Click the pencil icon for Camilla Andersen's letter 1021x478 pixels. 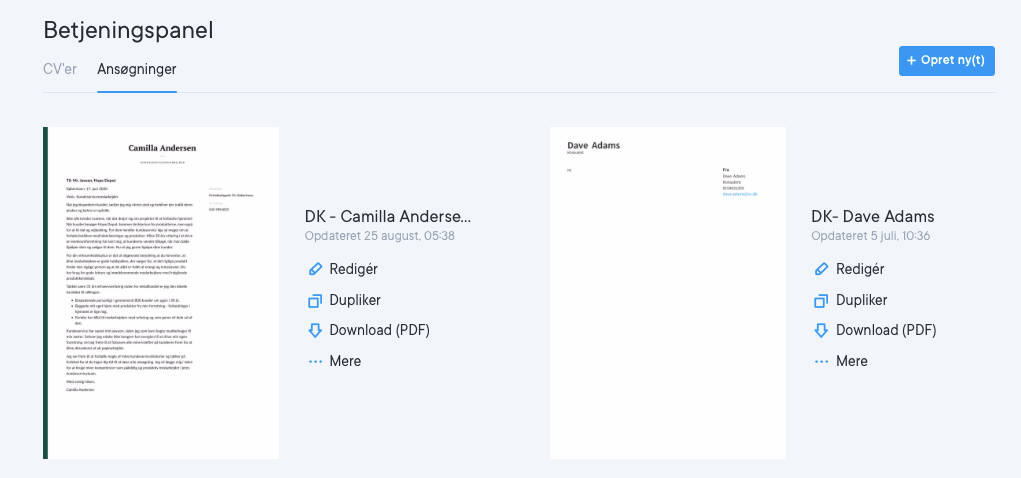[315, 269]
